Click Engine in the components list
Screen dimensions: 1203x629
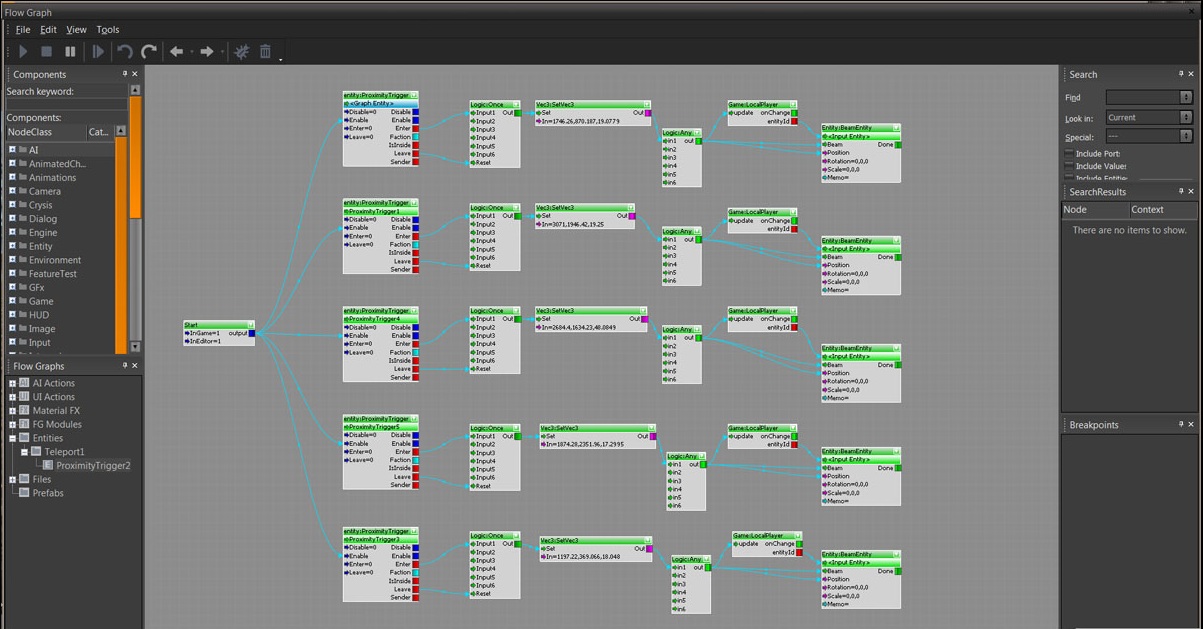pyautogui.click(x=43, y=232)
